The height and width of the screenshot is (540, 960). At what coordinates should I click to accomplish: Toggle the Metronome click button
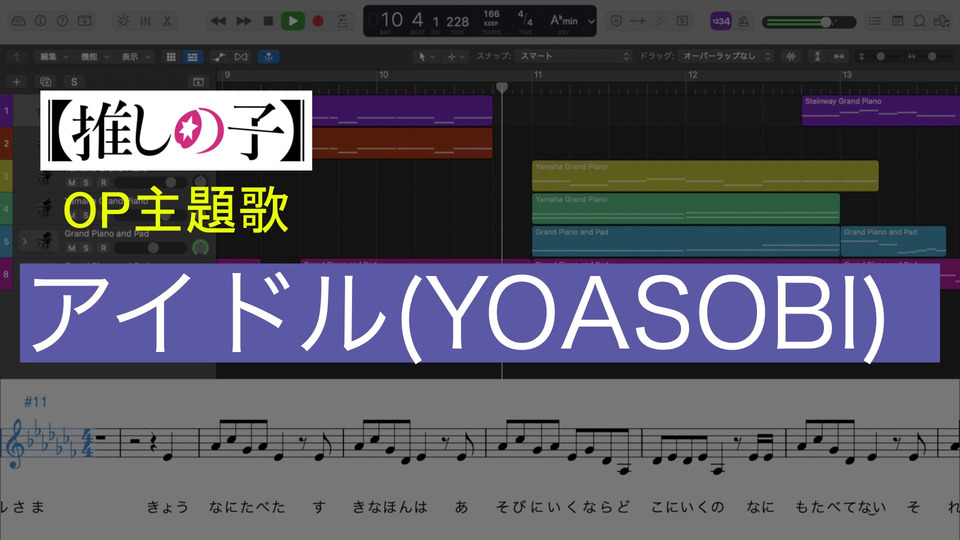pyautogui.click(x=743, y=21)
